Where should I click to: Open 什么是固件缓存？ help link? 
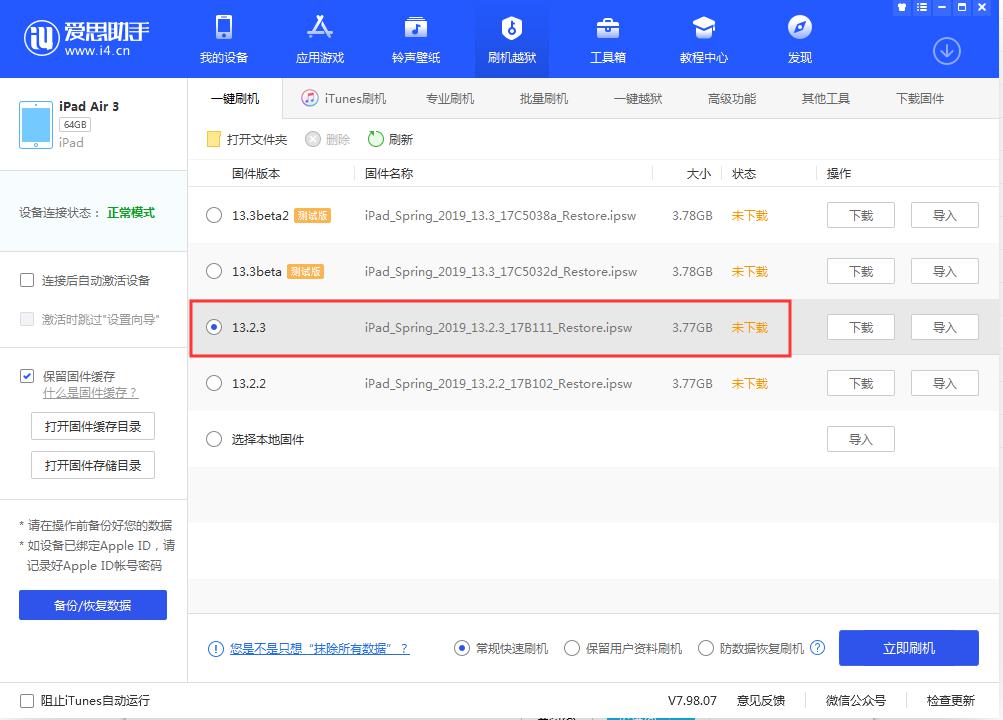(90, 393)
